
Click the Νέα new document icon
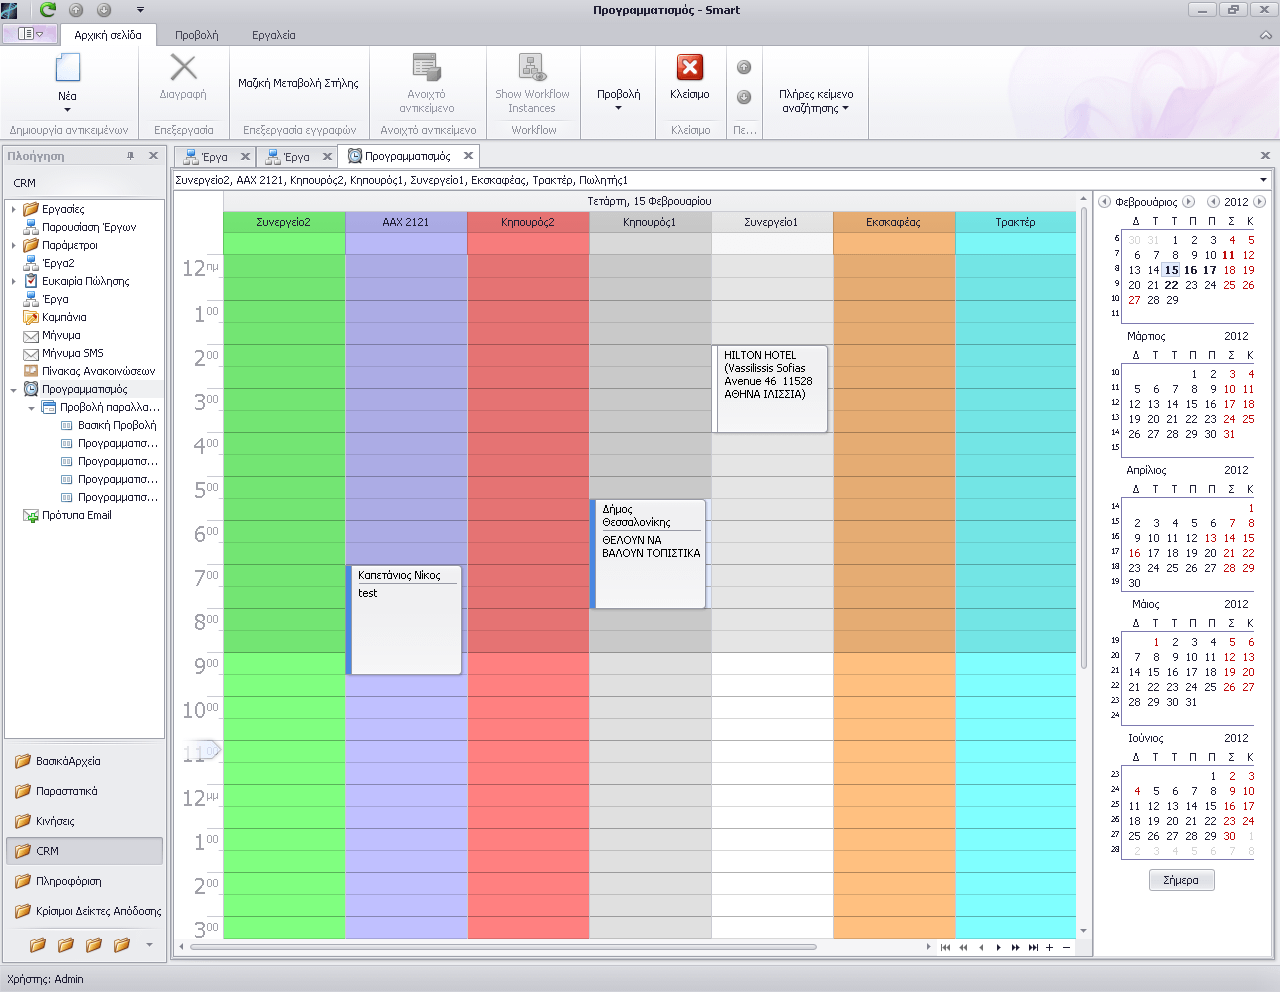[67, 69]
